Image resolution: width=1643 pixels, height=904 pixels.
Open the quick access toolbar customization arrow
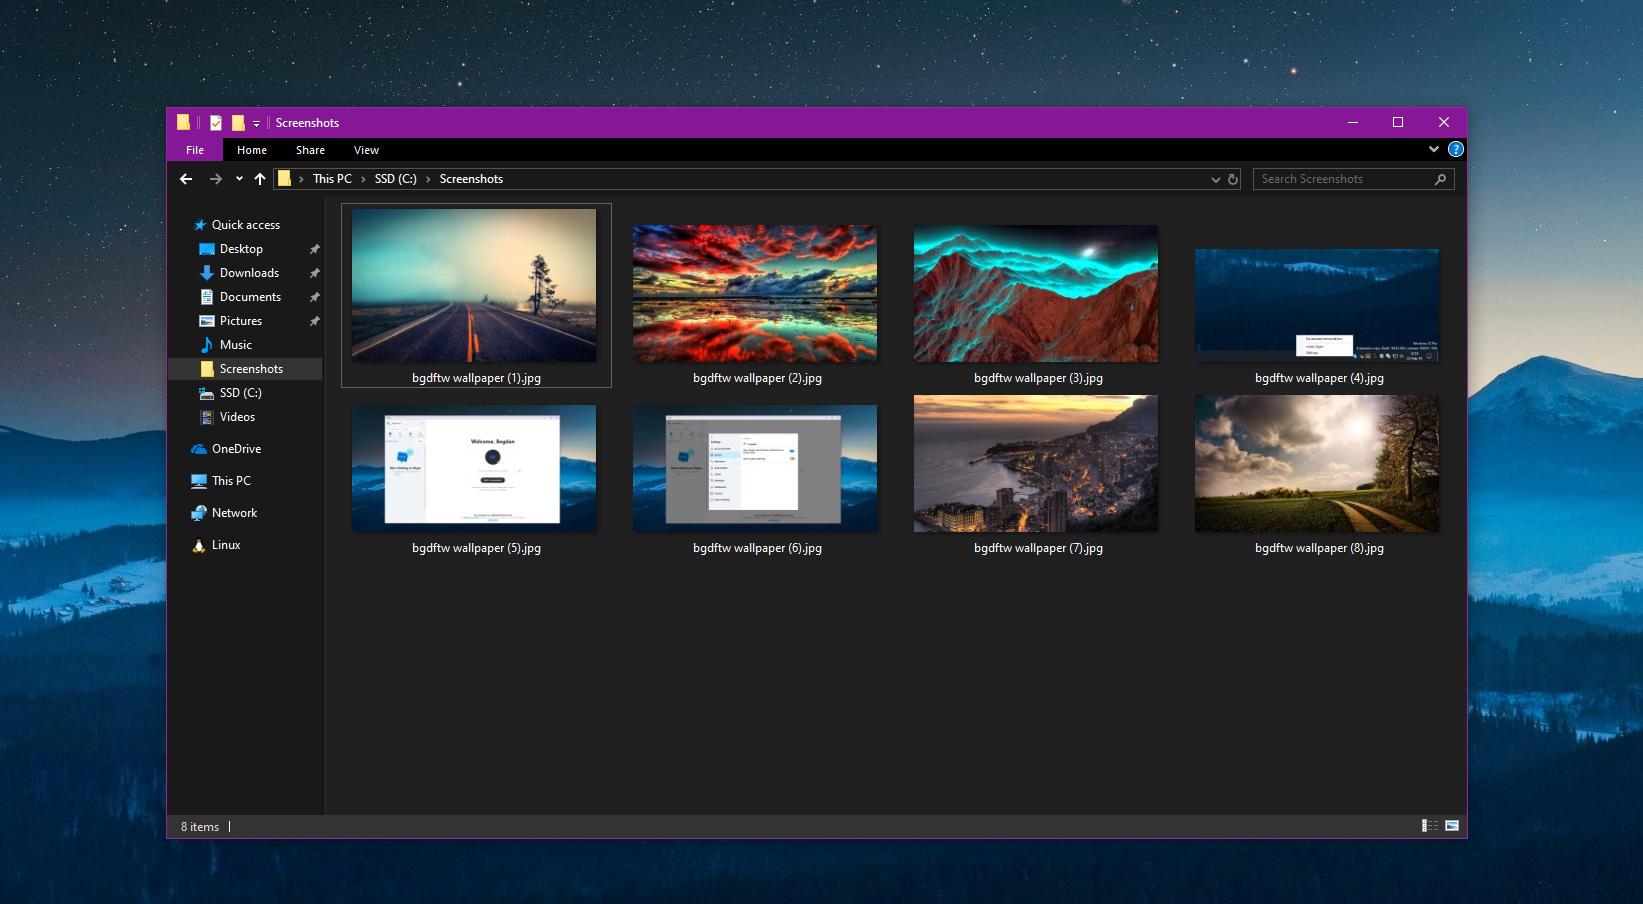tap(256, 122)
